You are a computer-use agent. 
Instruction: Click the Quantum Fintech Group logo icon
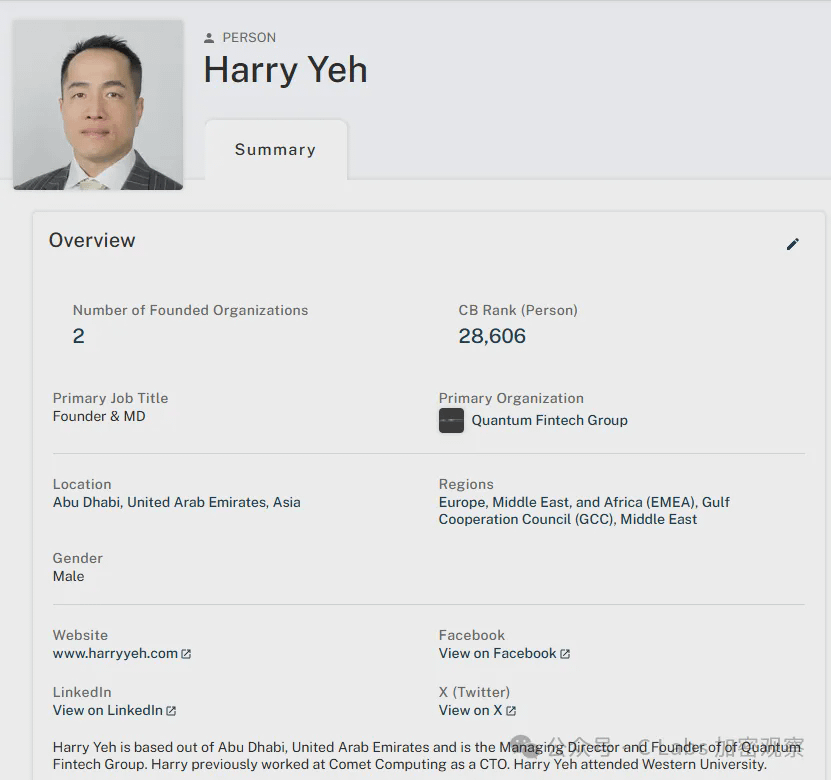pos(451,420)
